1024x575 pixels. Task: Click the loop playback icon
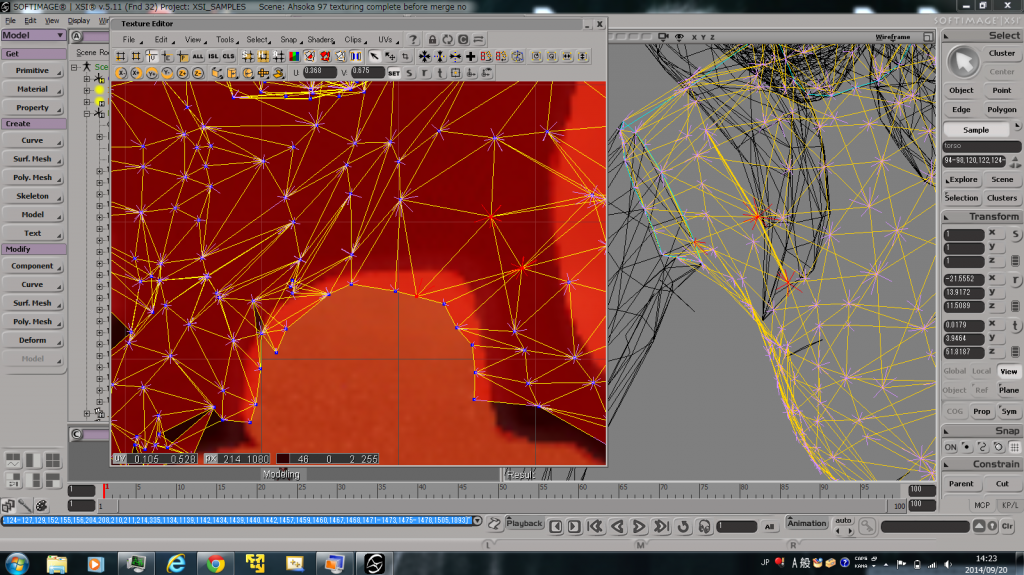pyautogui.click(x=683, y=526)
